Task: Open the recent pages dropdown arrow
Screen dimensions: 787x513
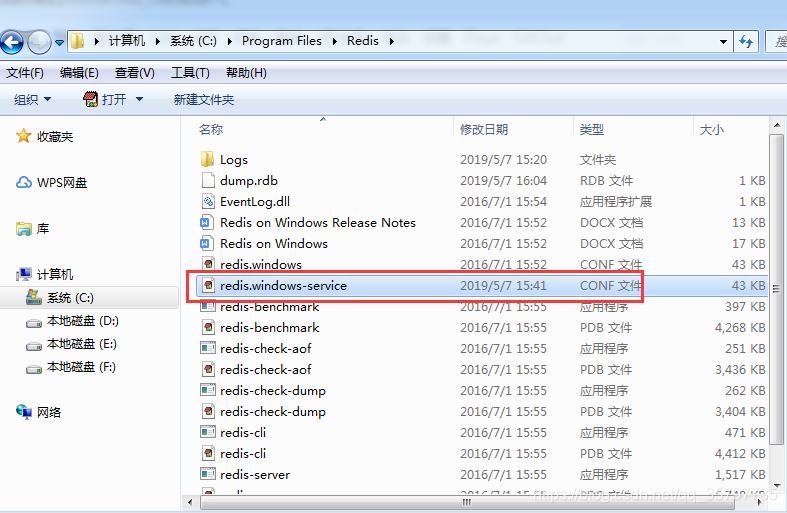Action: click(x=59, y=43)
